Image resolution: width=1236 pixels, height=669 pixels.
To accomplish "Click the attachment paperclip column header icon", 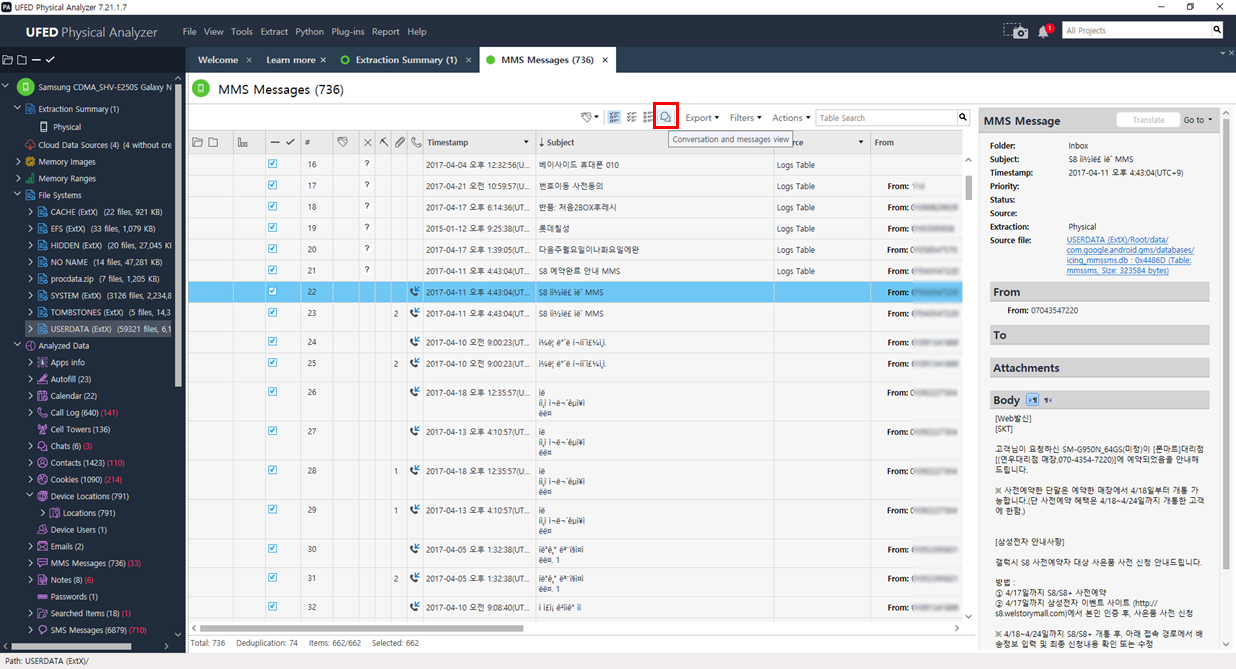I will click(x=399, y=142).
